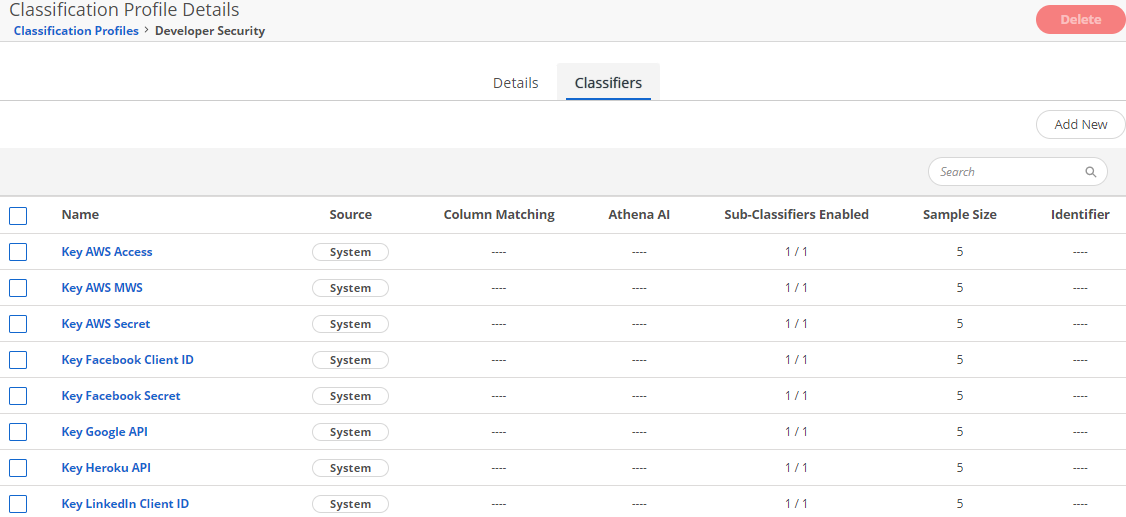Check the Key AWS MWS row checkbox

[18, 288]
